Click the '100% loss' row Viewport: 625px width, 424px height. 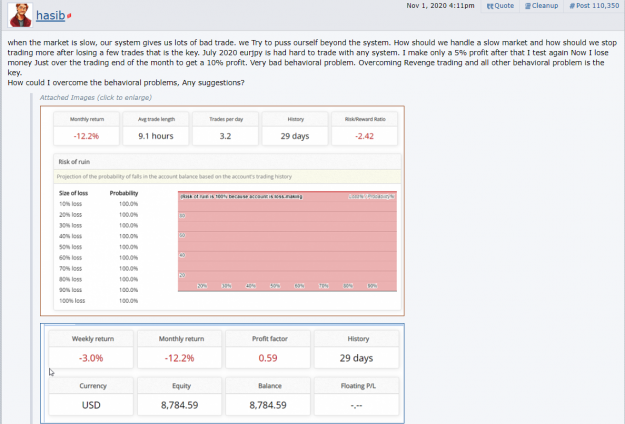98,300
